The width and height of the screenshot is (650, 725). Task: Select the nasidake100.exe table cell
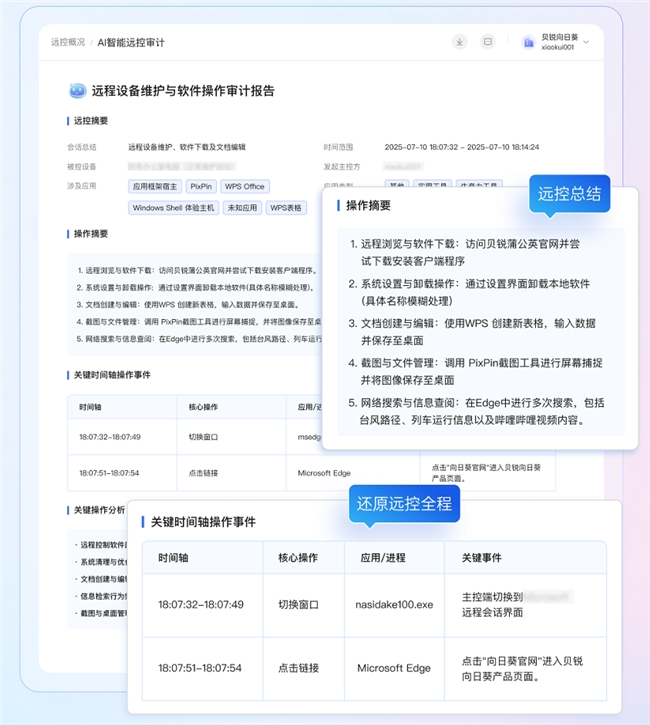coord(393,604)
